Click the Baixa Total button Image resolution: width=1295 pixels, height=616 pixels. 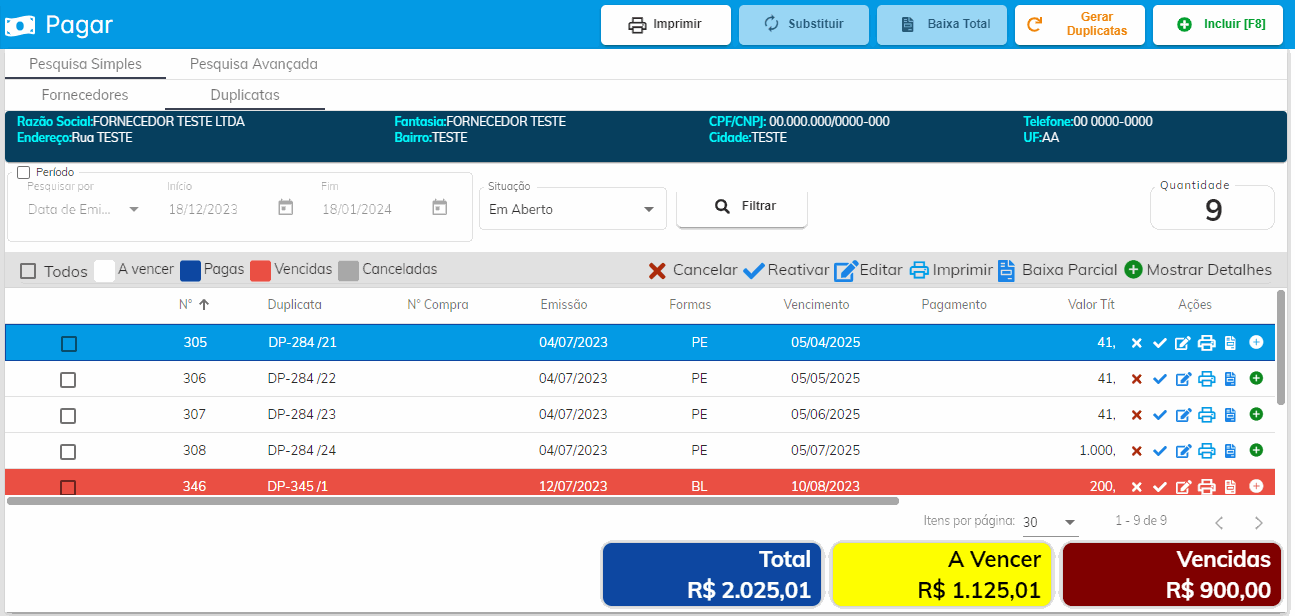click(942, 24)
